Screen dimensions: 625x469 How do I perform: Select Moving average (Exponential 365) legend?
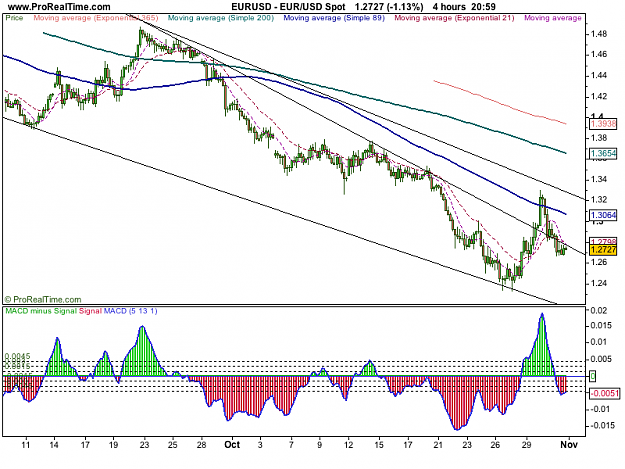tap(96, 18)
